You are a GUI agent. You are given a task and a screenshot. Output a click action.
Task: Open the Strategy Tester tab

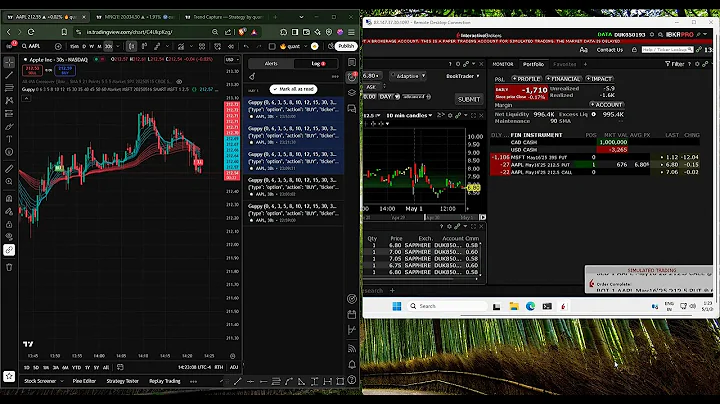[123, 381]
